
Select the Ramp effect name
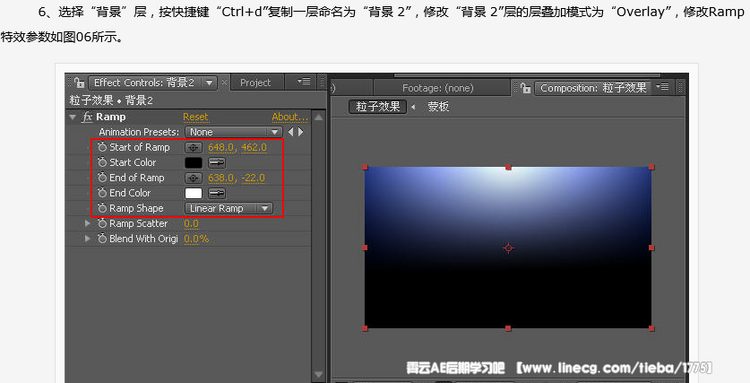coord(110,117)
